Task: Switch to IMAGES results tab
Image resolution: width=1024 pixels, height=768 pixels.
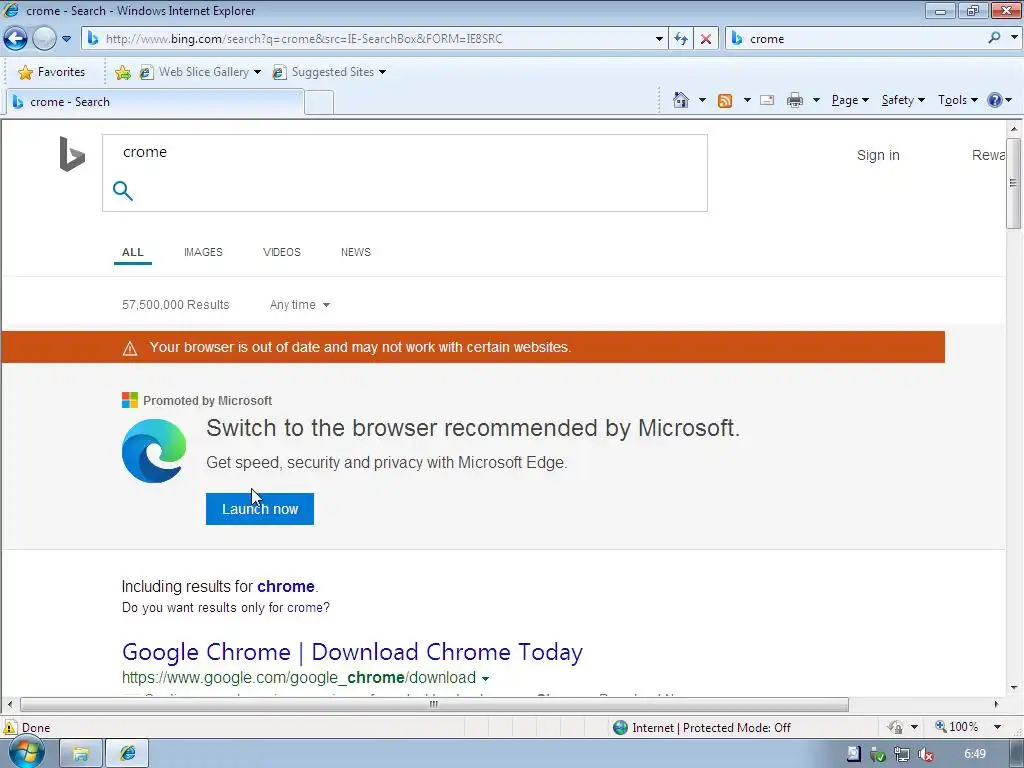Action: pyautogui.click(x=203, y=252)
